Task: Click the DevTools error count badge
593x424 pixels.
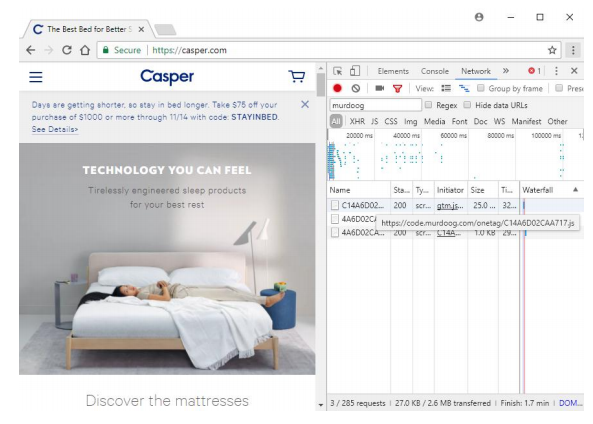Action: pyautogui.click(x=534, y=71)
